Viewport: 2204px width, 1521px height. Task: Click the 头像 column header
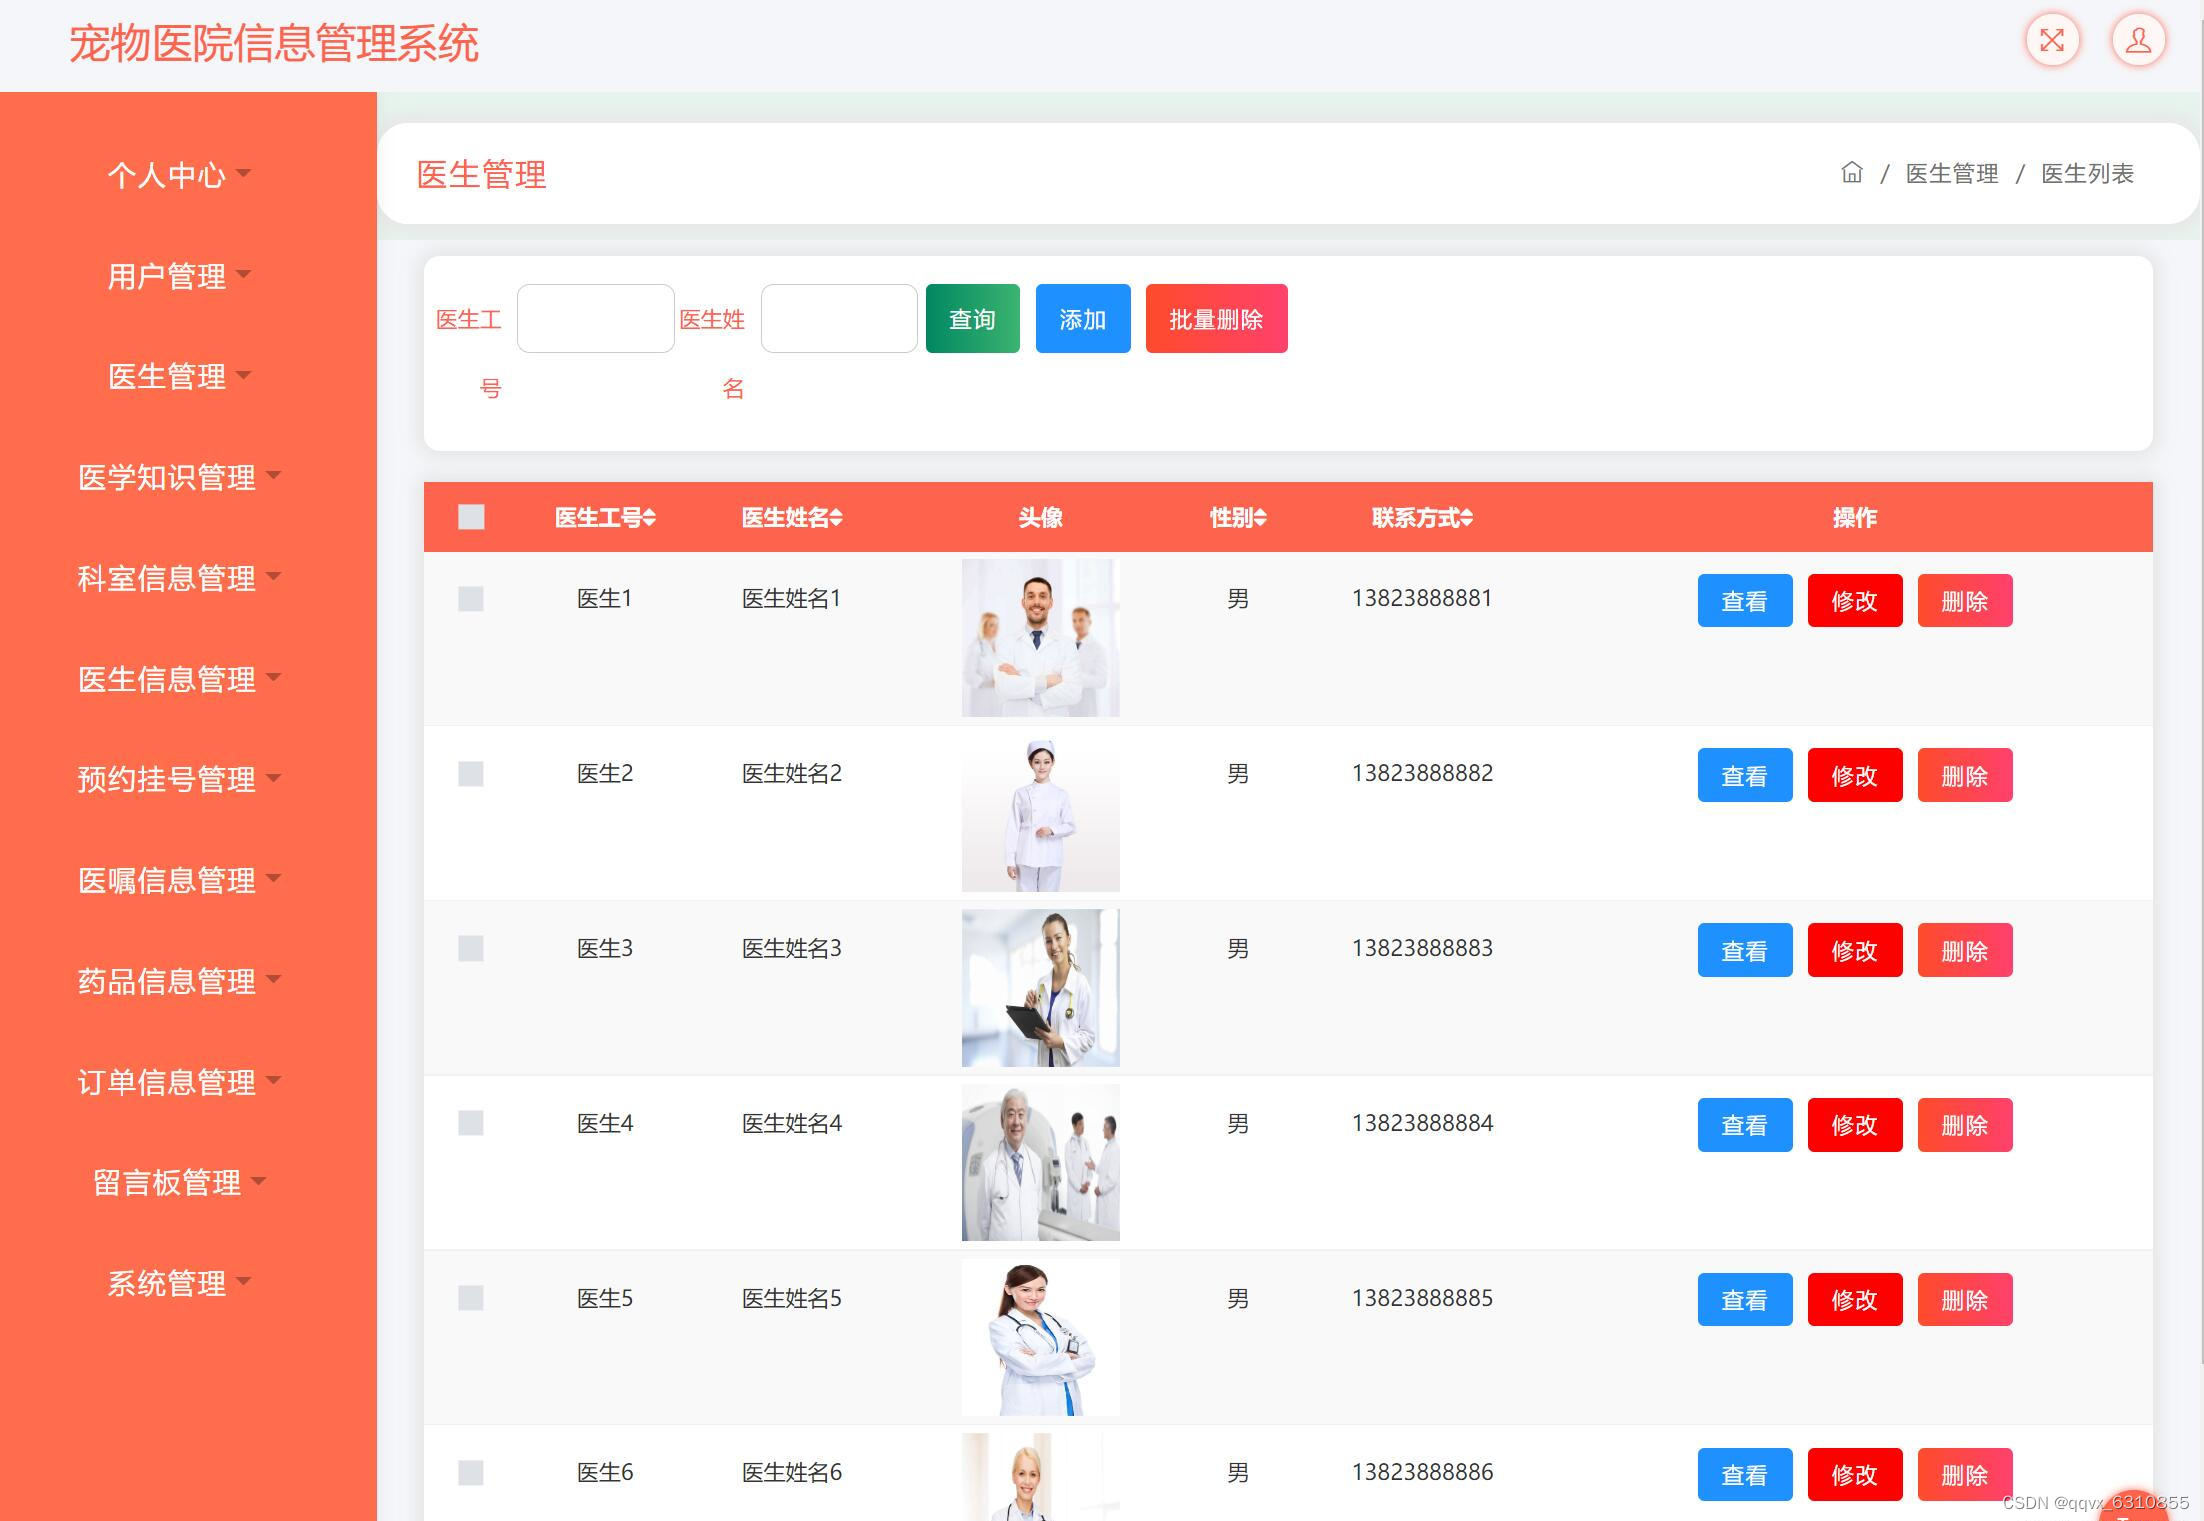(1040, 517)
